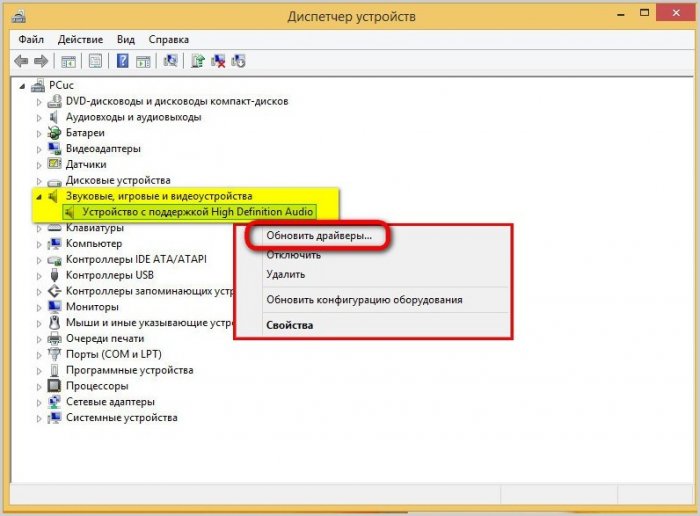Choose Свойства in context menu

[289, 325]
